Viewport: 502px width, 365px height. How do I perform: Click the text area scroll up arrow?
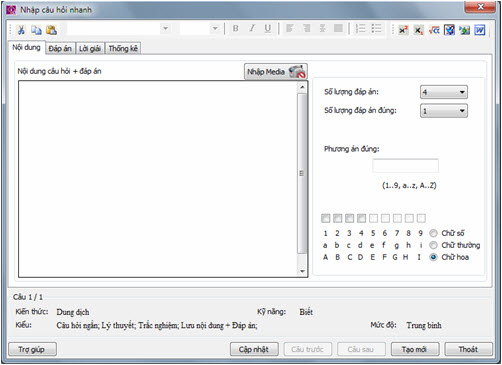[x=302, y=87]
